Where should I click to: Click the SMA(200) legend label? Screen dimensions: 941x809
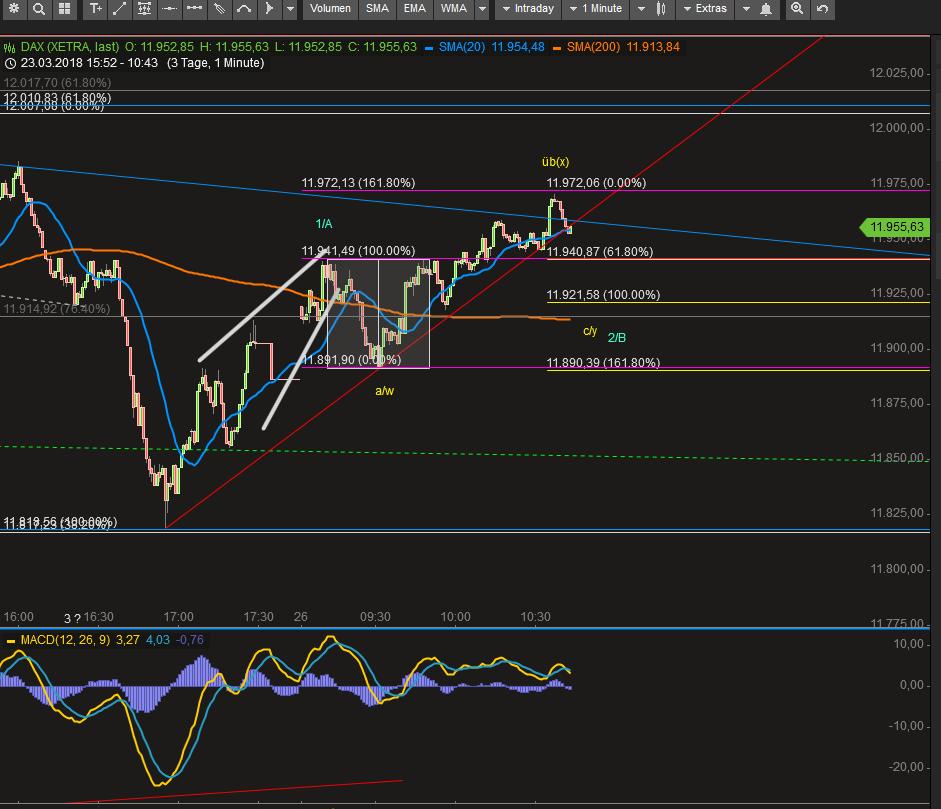[x=593, y=47]
